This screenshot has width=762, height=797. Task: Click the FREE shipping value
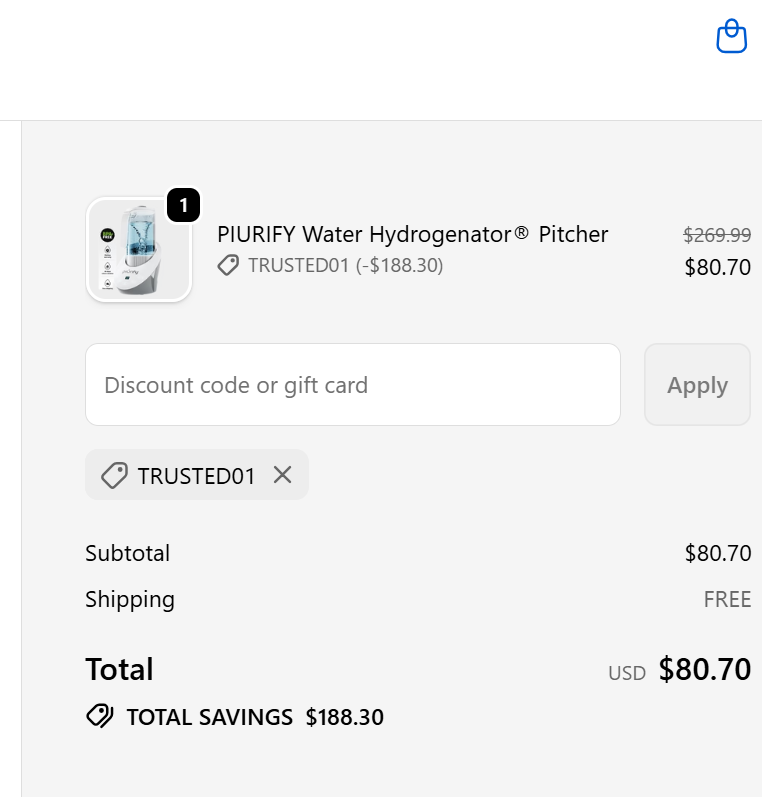click(727, 599)
